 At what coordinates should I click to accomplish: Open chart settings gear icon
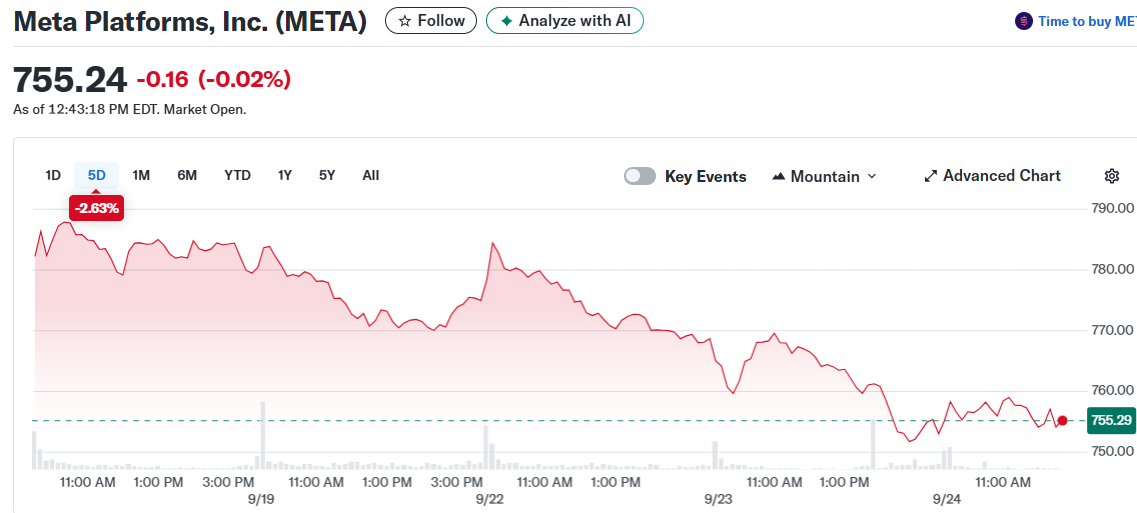point(1112,176)
